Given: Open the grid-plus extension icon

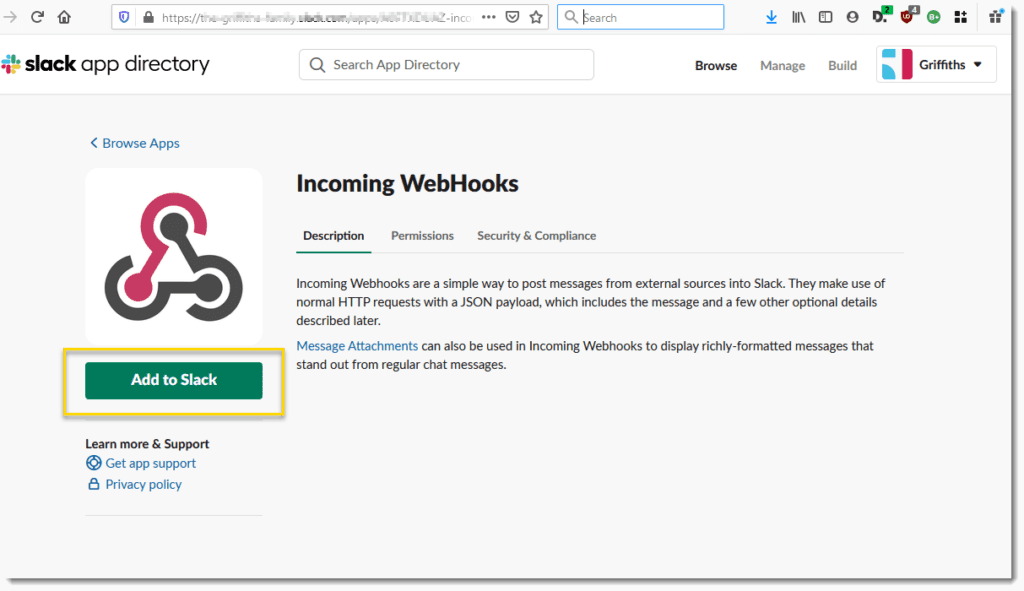Looking at the screenshot, I should [961, 17].
